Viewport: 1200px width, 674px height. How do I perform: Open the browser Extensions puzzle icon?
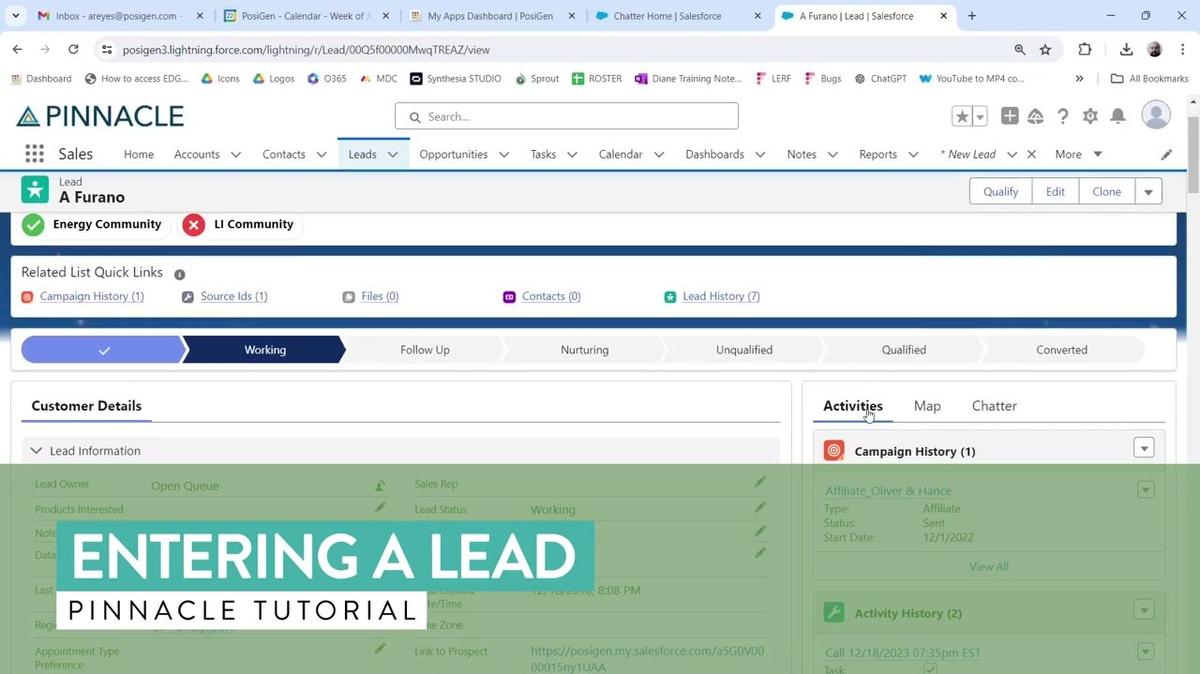click(x=1085, y=49)
